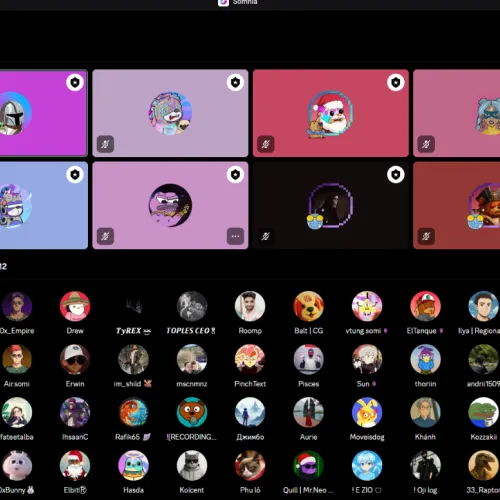Select the Santa Claus speaker avatar
The width and height of the screenshot is (500, 500).
pyautogui.click(x=330, y=114)
